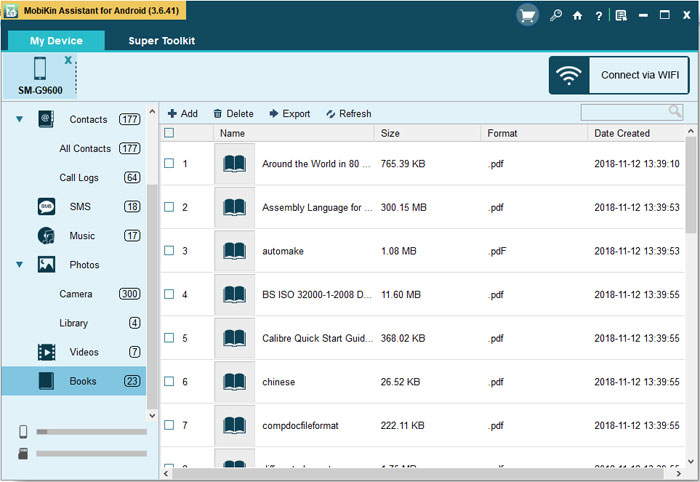Click the Music note icon
This screenshot has width=700, height=482.
(x=46, y=236)
